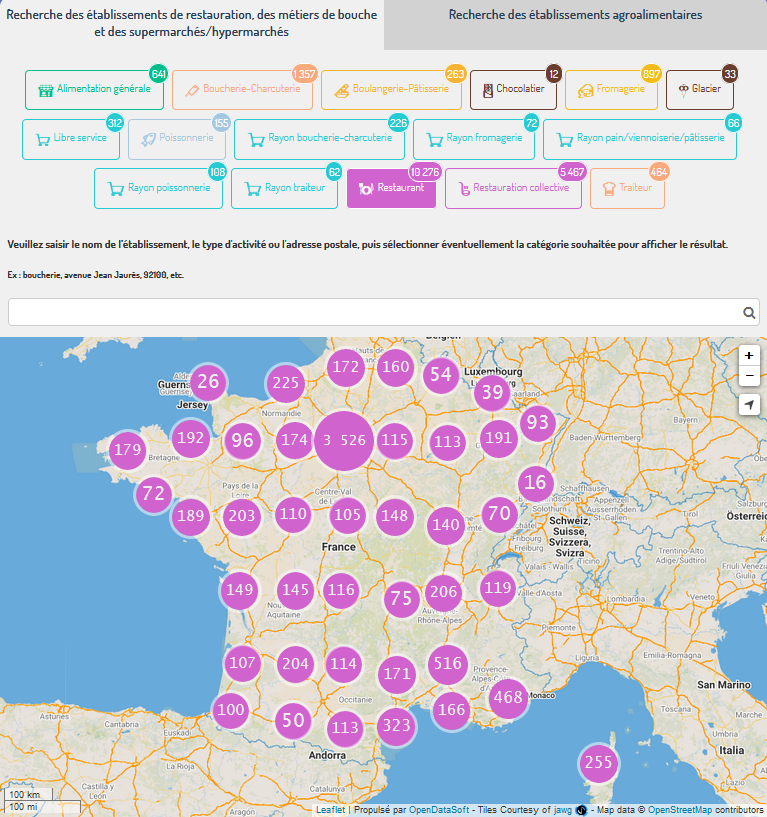This screenshot has width=767, height=817.
Task: Select Rayon pain/viennoiserie/pâtisserie category
Action: pos(640,139)
